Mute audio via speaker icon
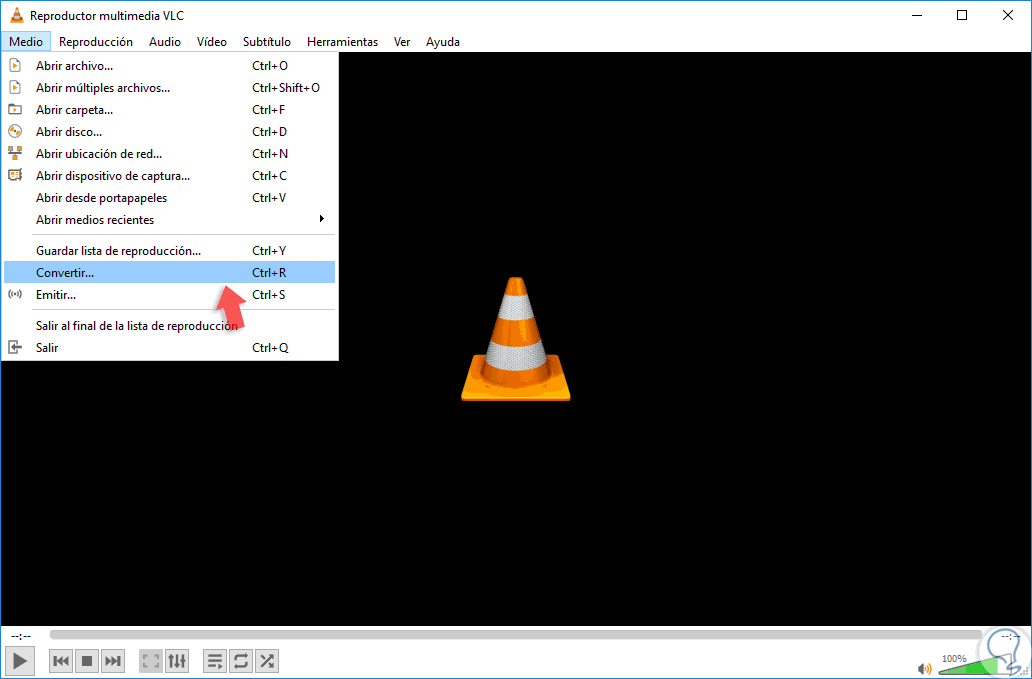The image size is (1032, 679). 925,668
